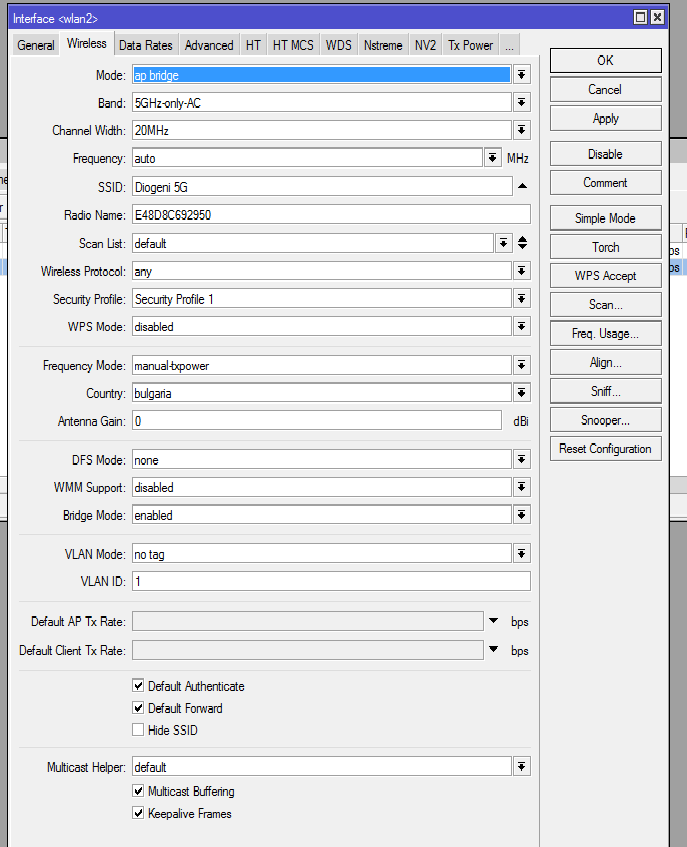Open the Channel Width dropdown

pyautogui.click(x=521, y=130)
